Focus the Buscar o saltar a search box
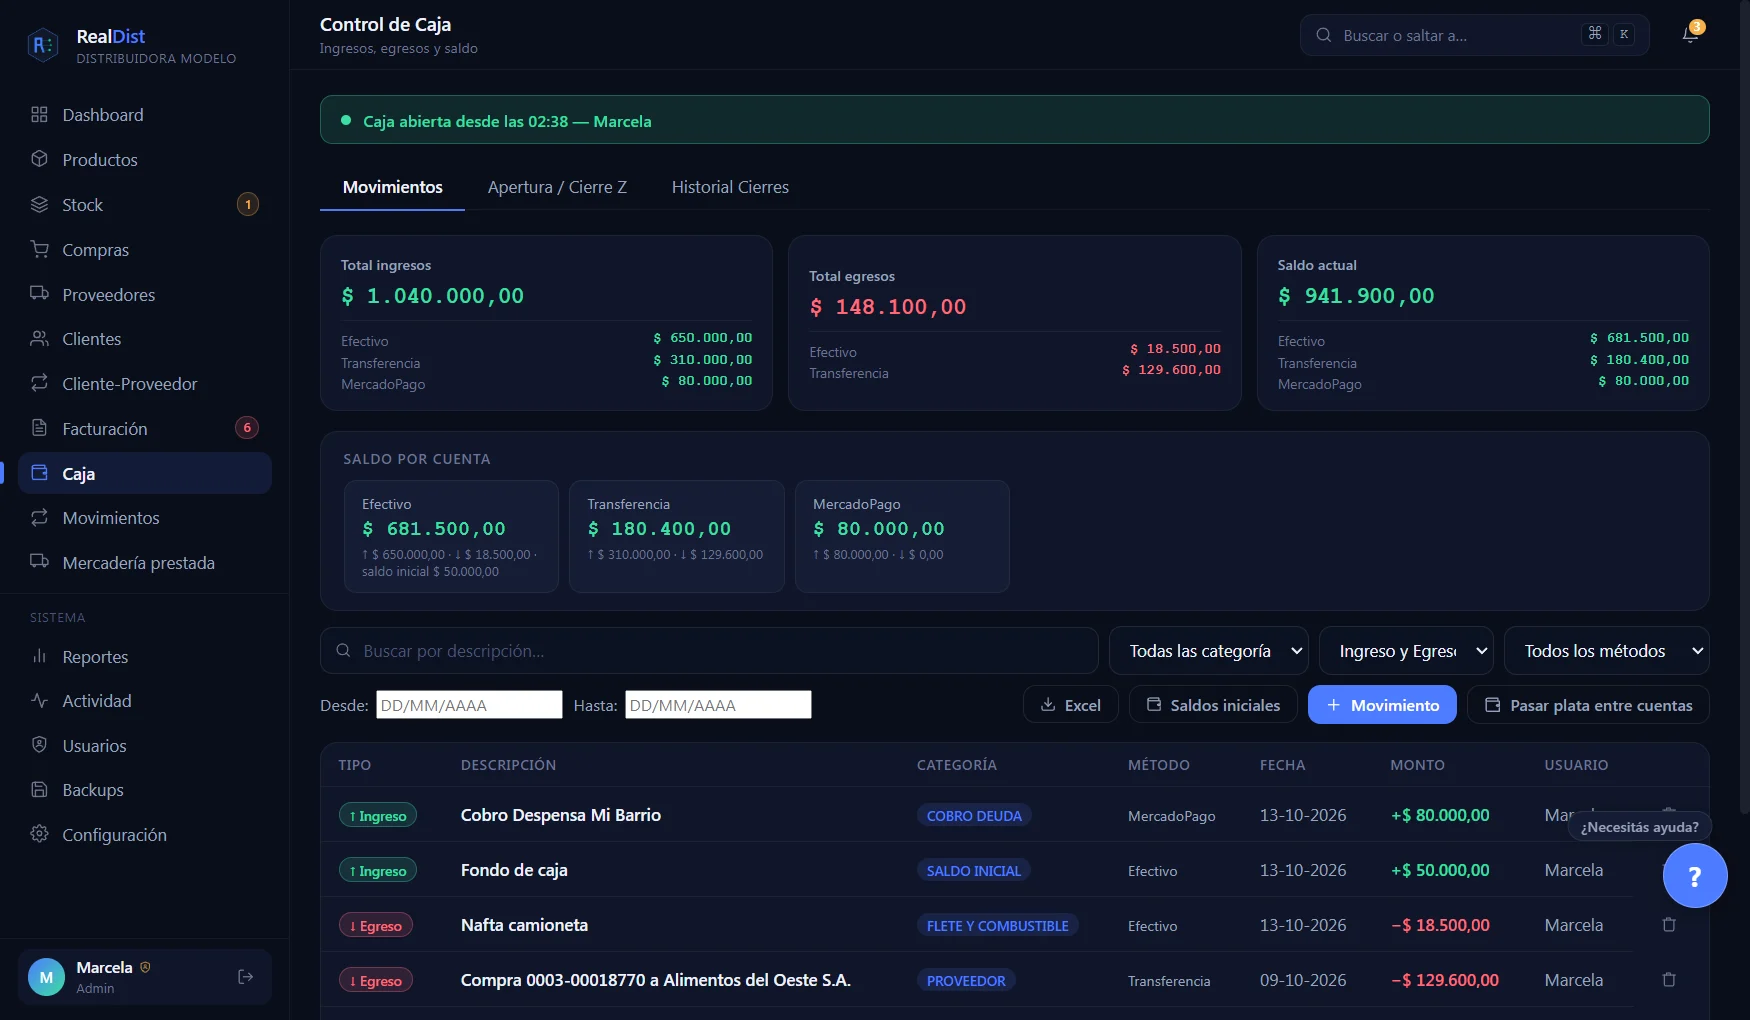 point(1474,35)
